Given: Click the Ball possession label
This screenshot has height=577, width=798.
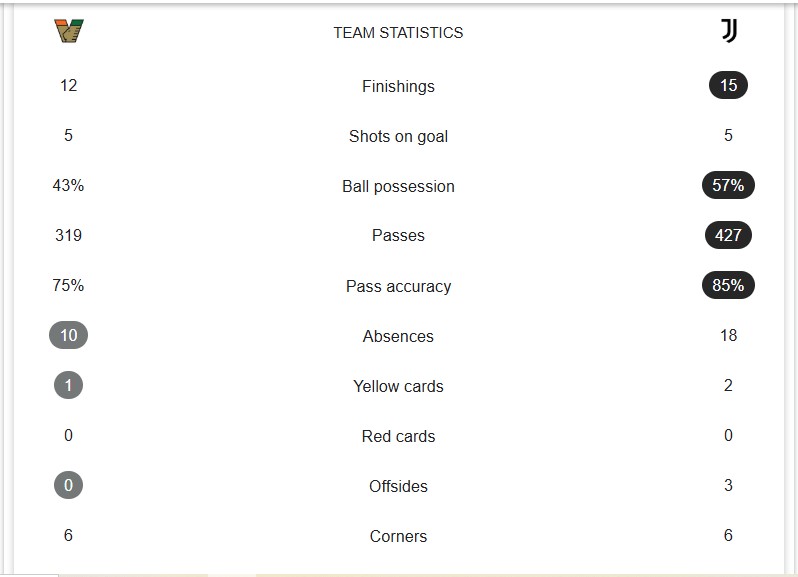Looking at the screenshot, I should [x=398, y=186].
